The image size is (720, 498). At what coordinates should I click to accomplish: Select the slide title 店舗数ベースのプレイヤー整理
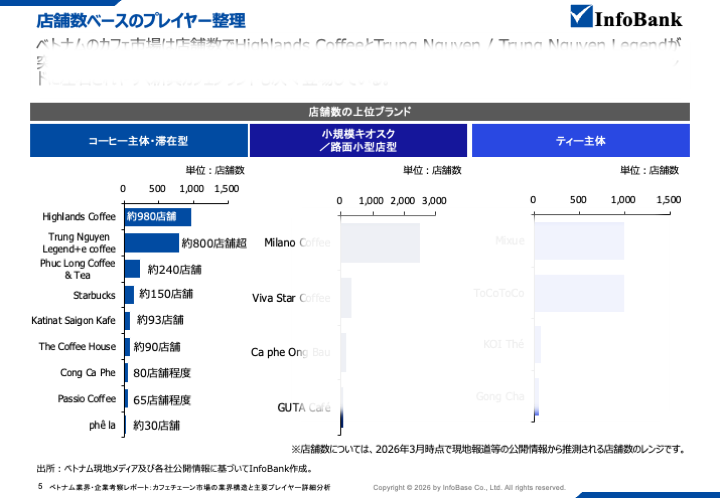tap(141, 21)
